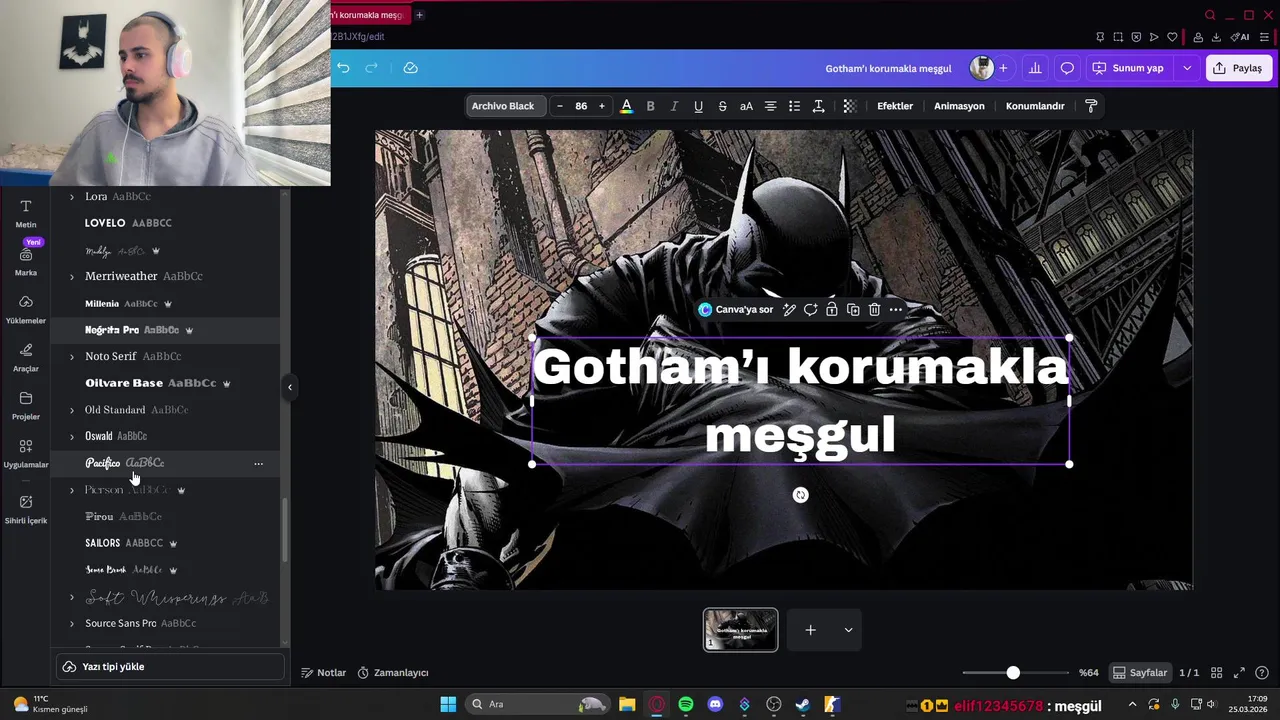Increase font size with plus button
The image size is (1280, 720).
[601, 106]
